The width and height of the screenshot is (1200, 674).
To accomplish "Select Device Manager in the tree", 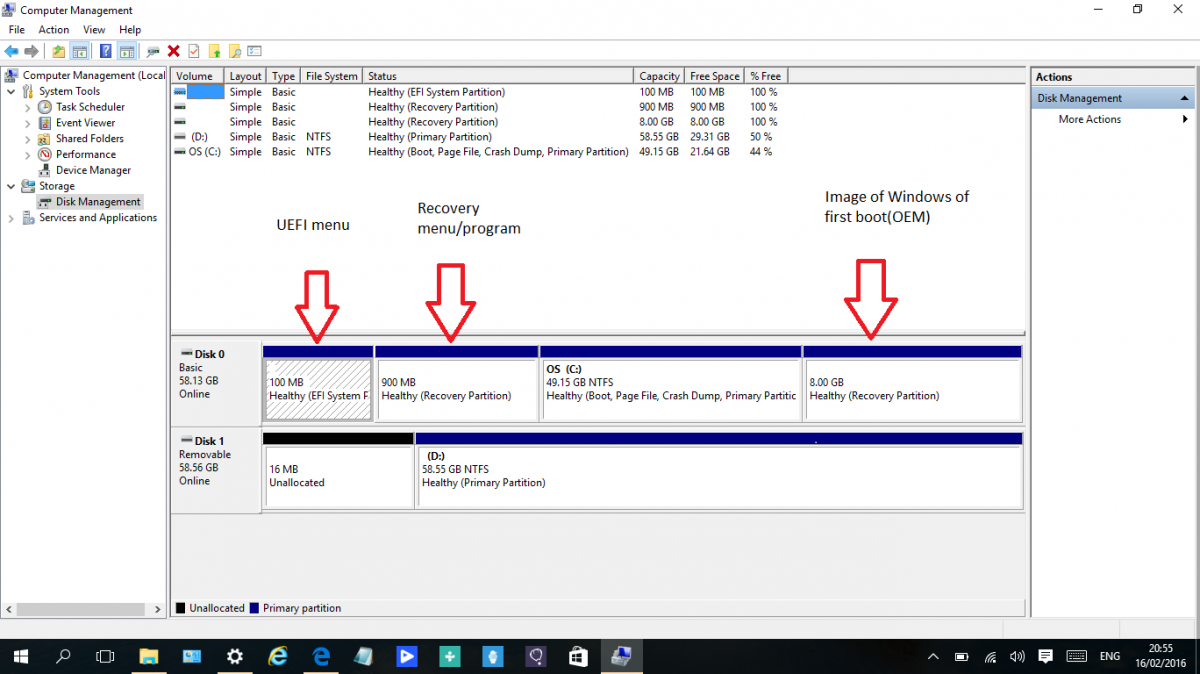I will tap(93, 170).
